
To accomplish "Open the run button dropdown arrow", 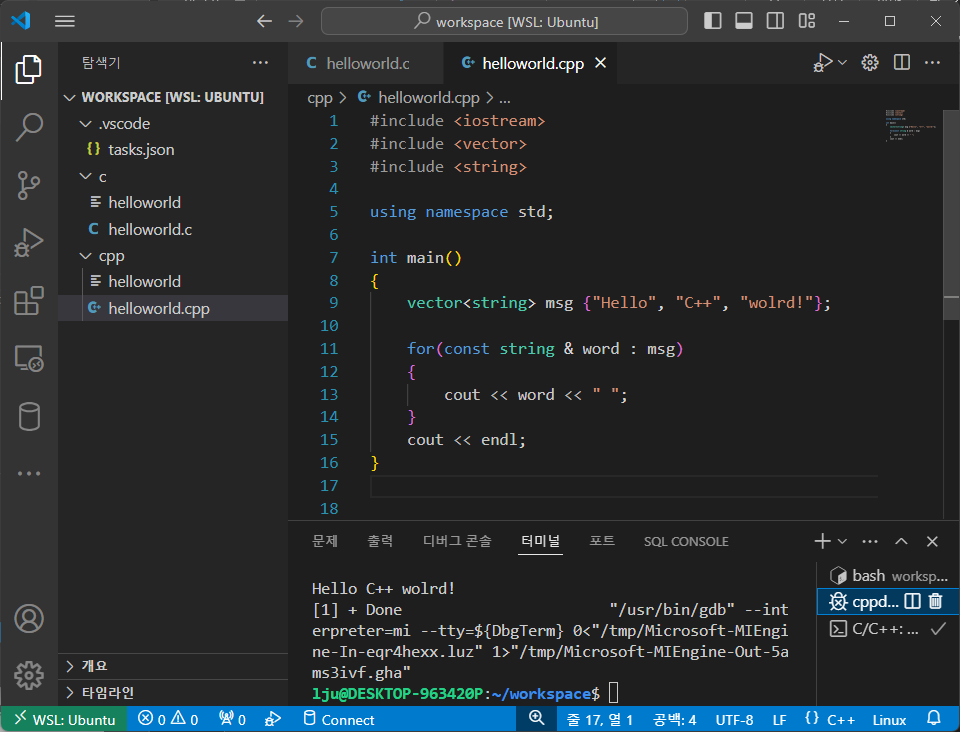I will (x=842, y=62).
